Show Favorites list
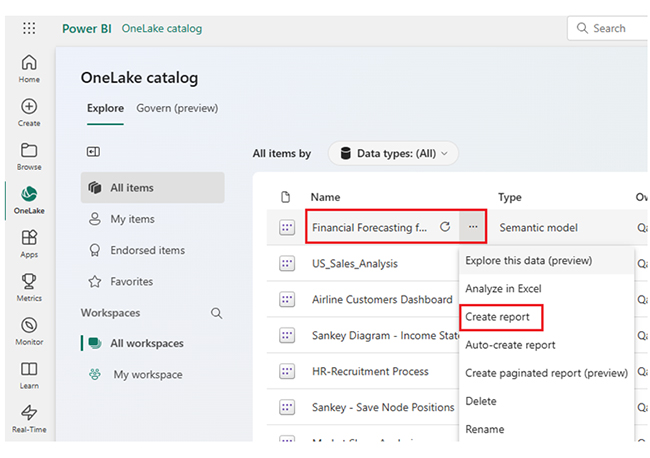This screenshot has width=650, height=458. coord(153,281)
